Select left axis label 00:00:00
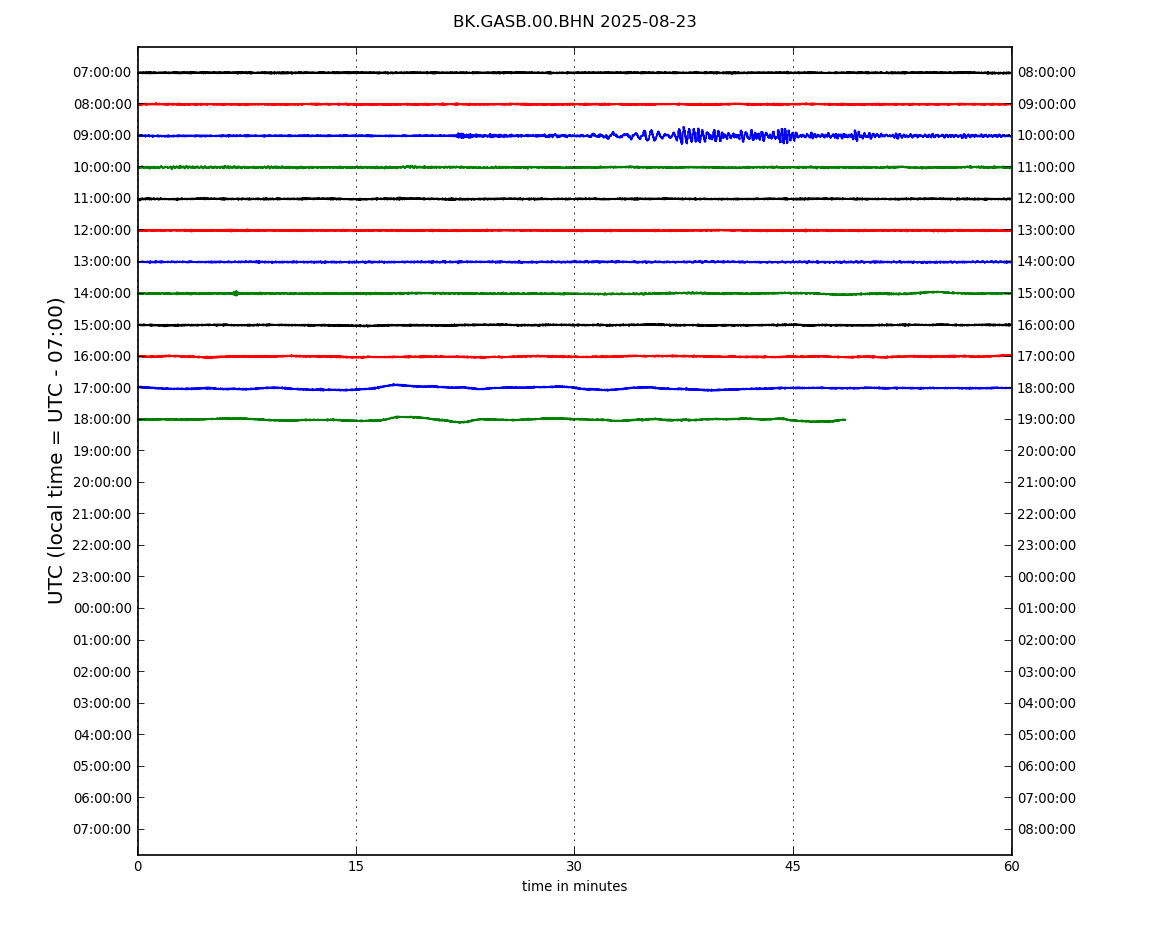Screen dimensions: 1150x950 point(103,609)
